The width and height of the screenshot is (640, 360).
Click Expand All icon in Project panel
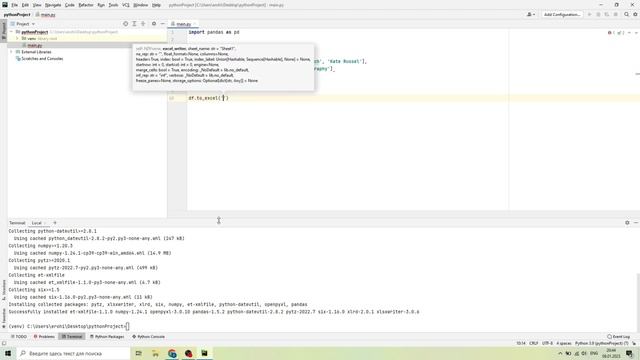134,24
